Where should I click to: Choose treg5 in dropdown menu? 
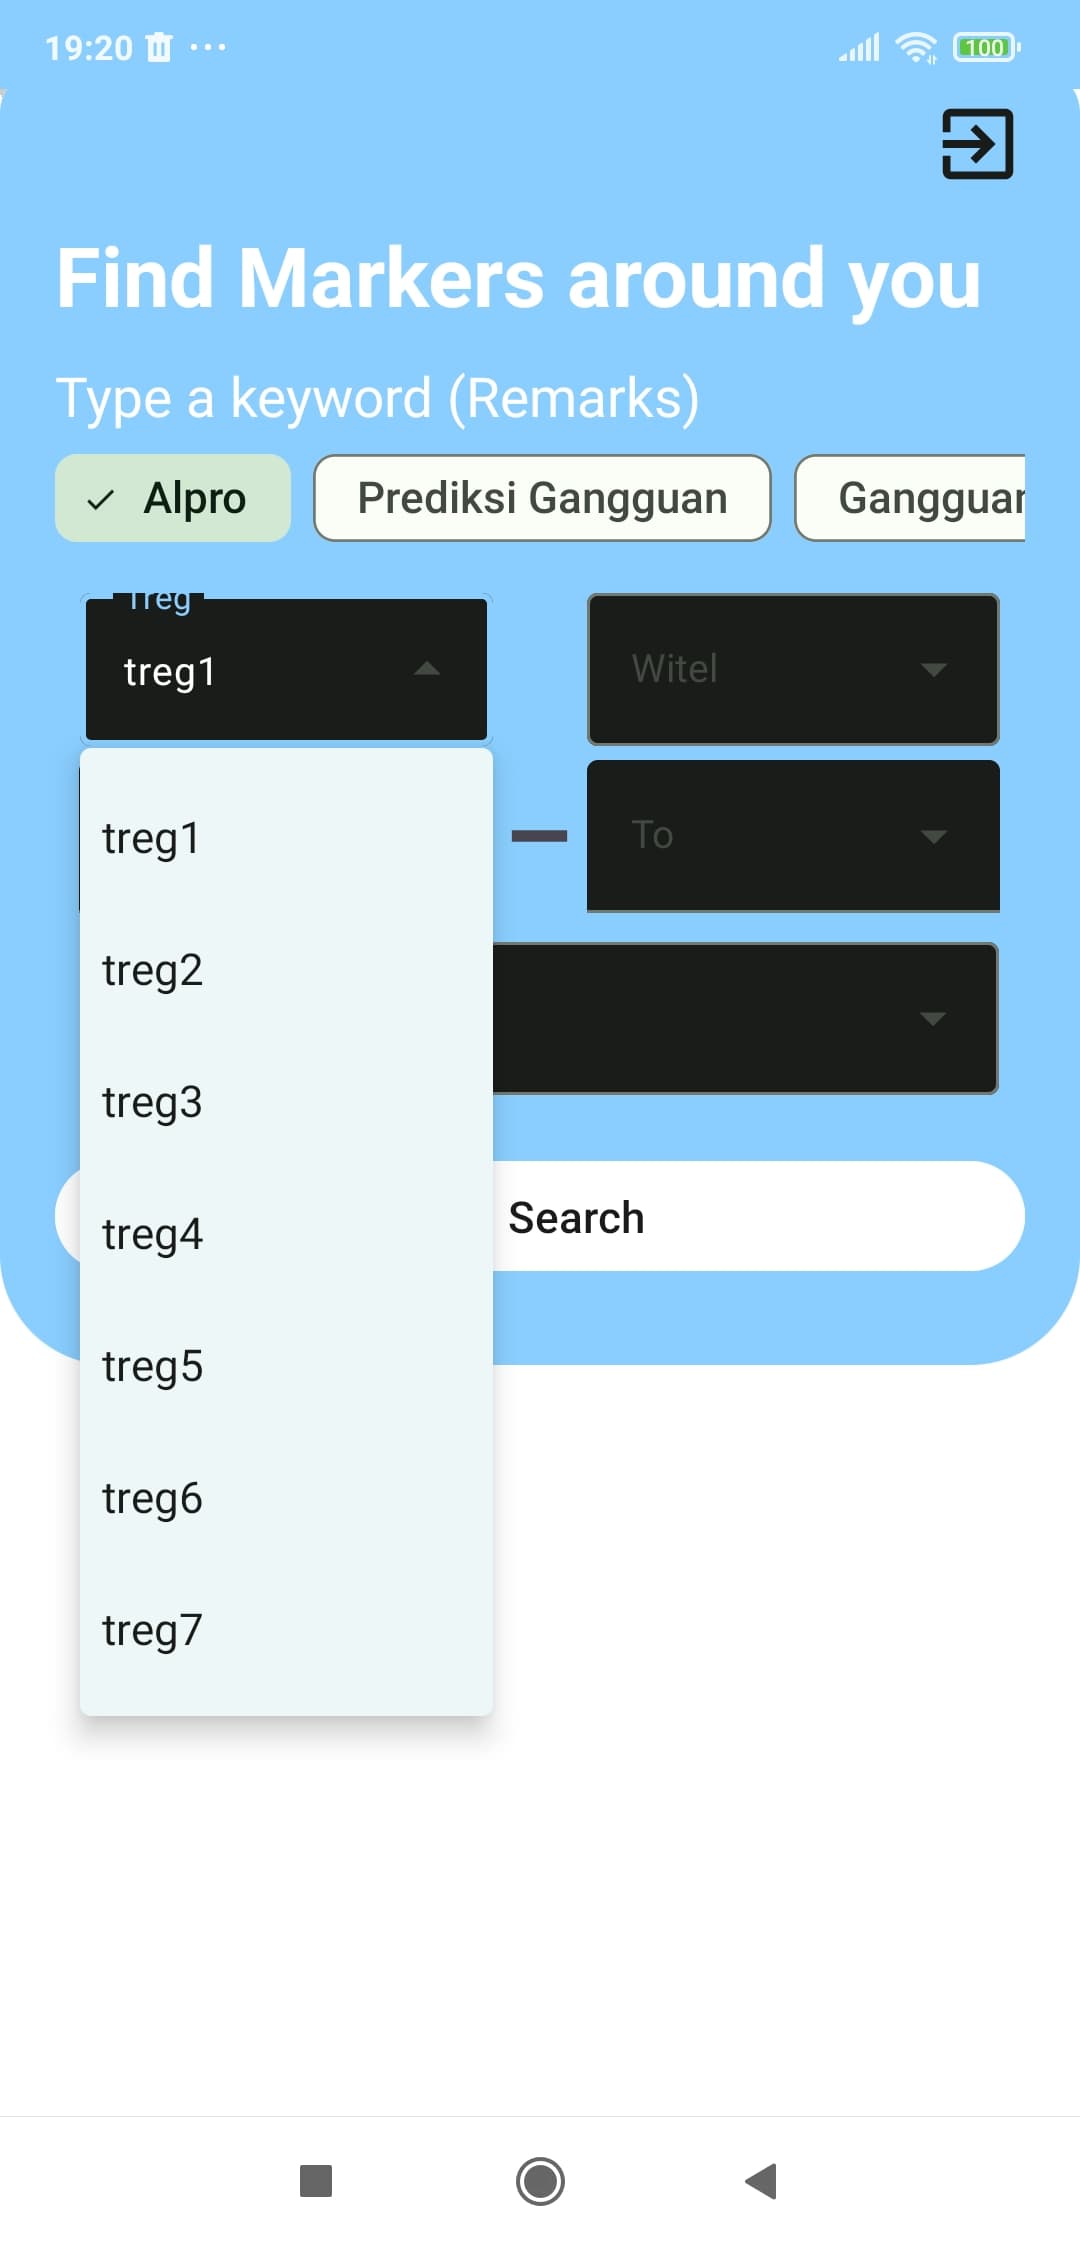(x=286, y=1366)
